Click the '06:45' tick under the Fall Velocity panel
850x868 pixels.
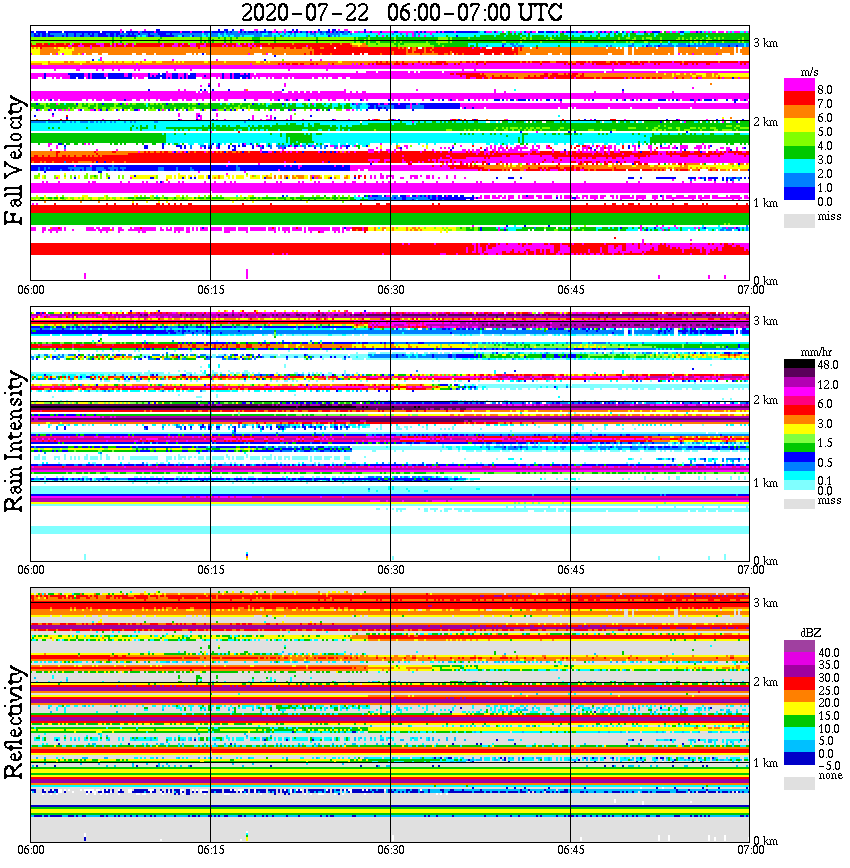click(571, 290)
